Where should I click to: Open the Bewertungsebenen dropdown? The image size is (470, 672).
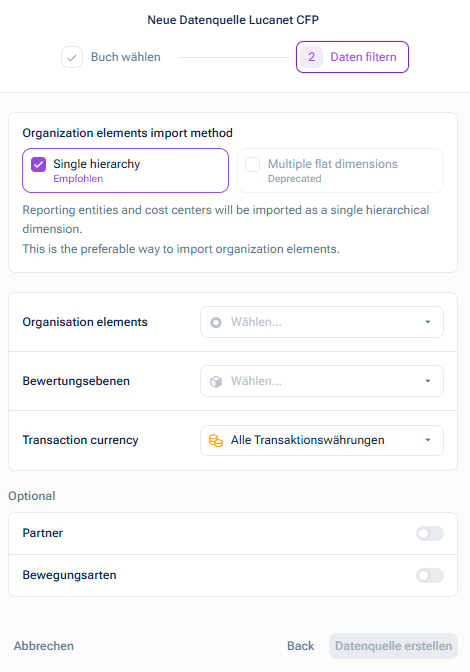pos(322,381)
